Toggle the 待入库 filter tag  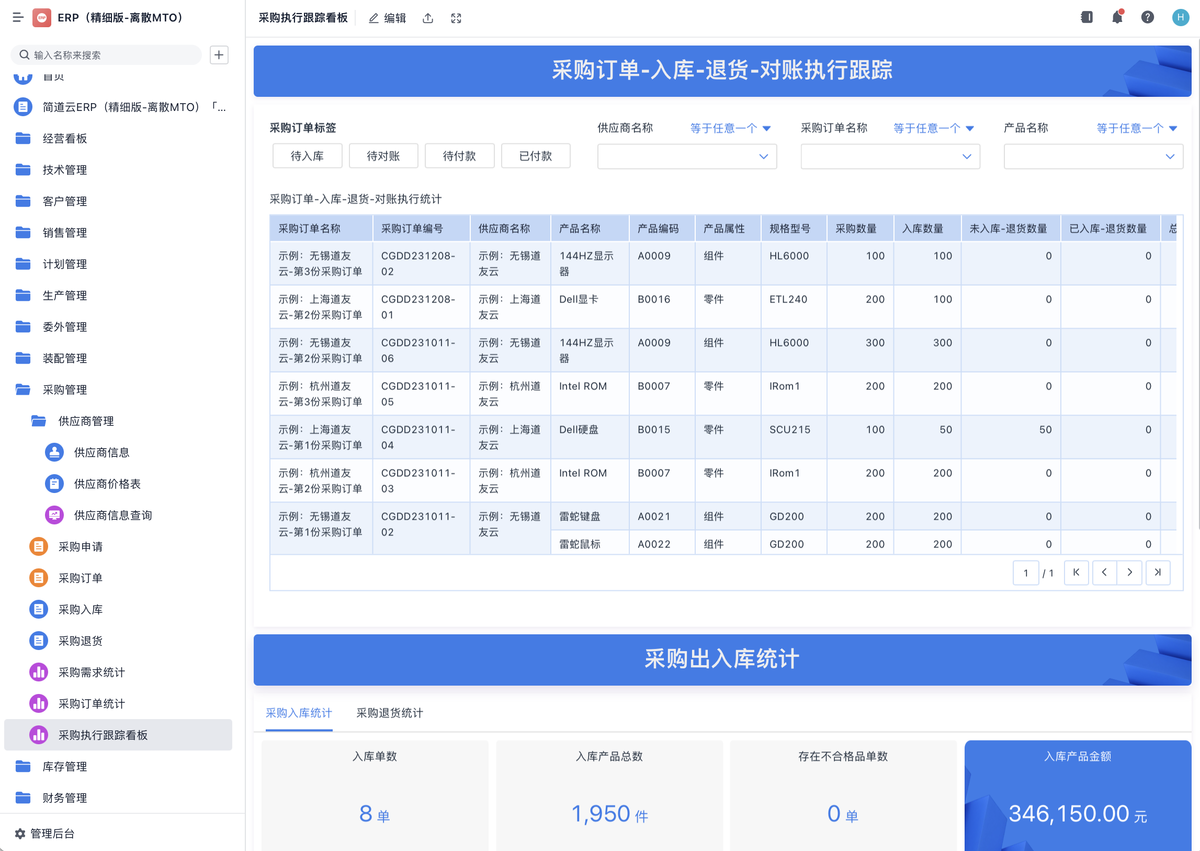tap(307, 156)
